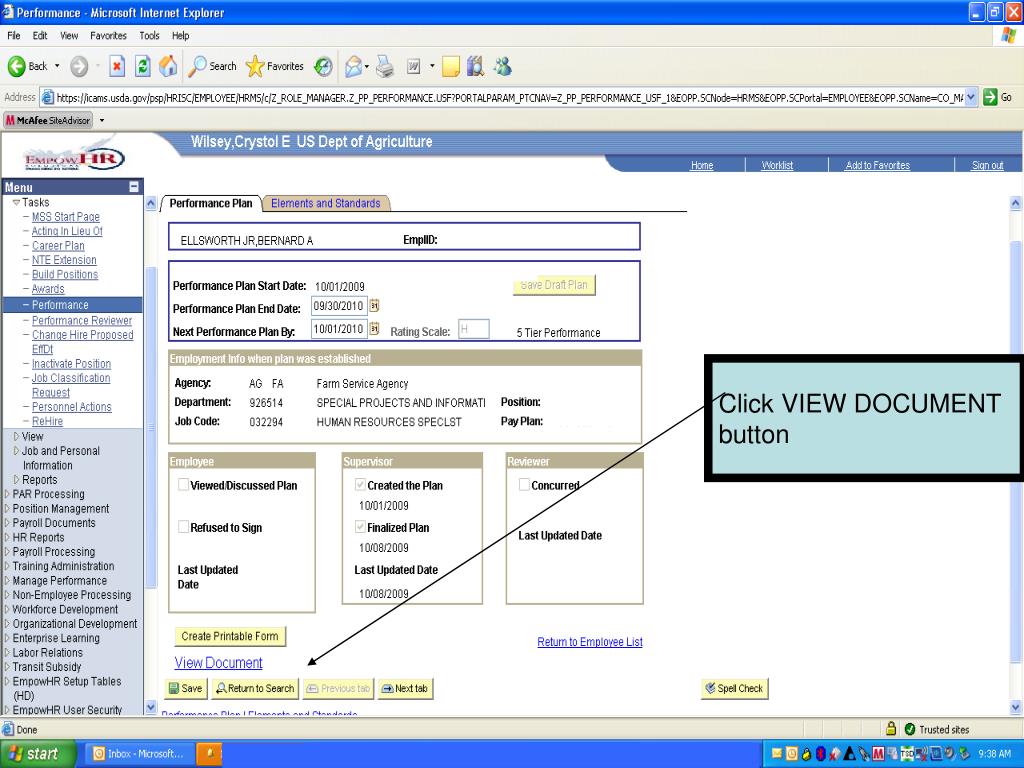Click the Windows Start button

[37, 754]
